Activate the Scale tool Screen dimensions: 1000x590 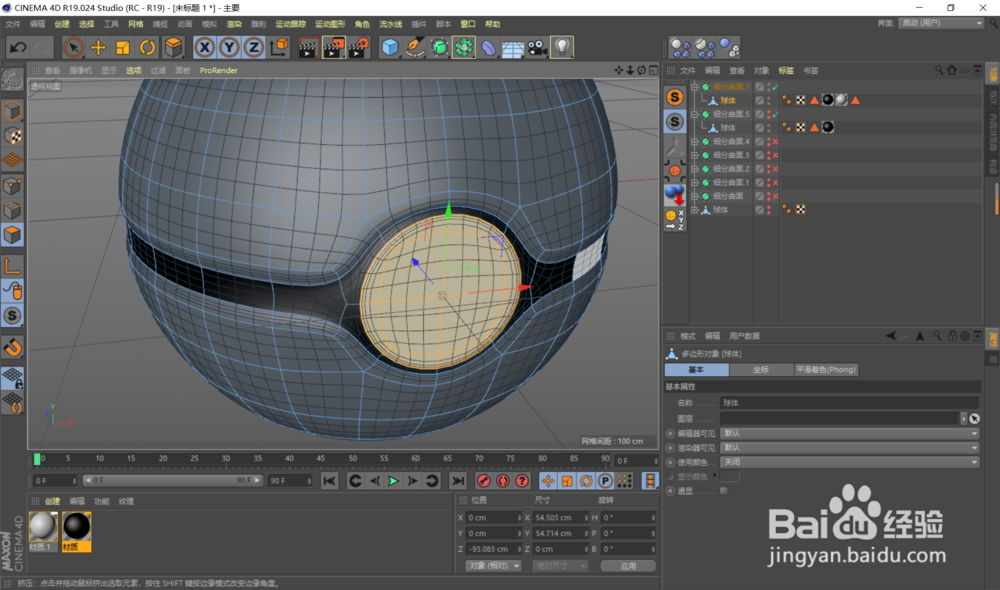(x=123, y=47)
